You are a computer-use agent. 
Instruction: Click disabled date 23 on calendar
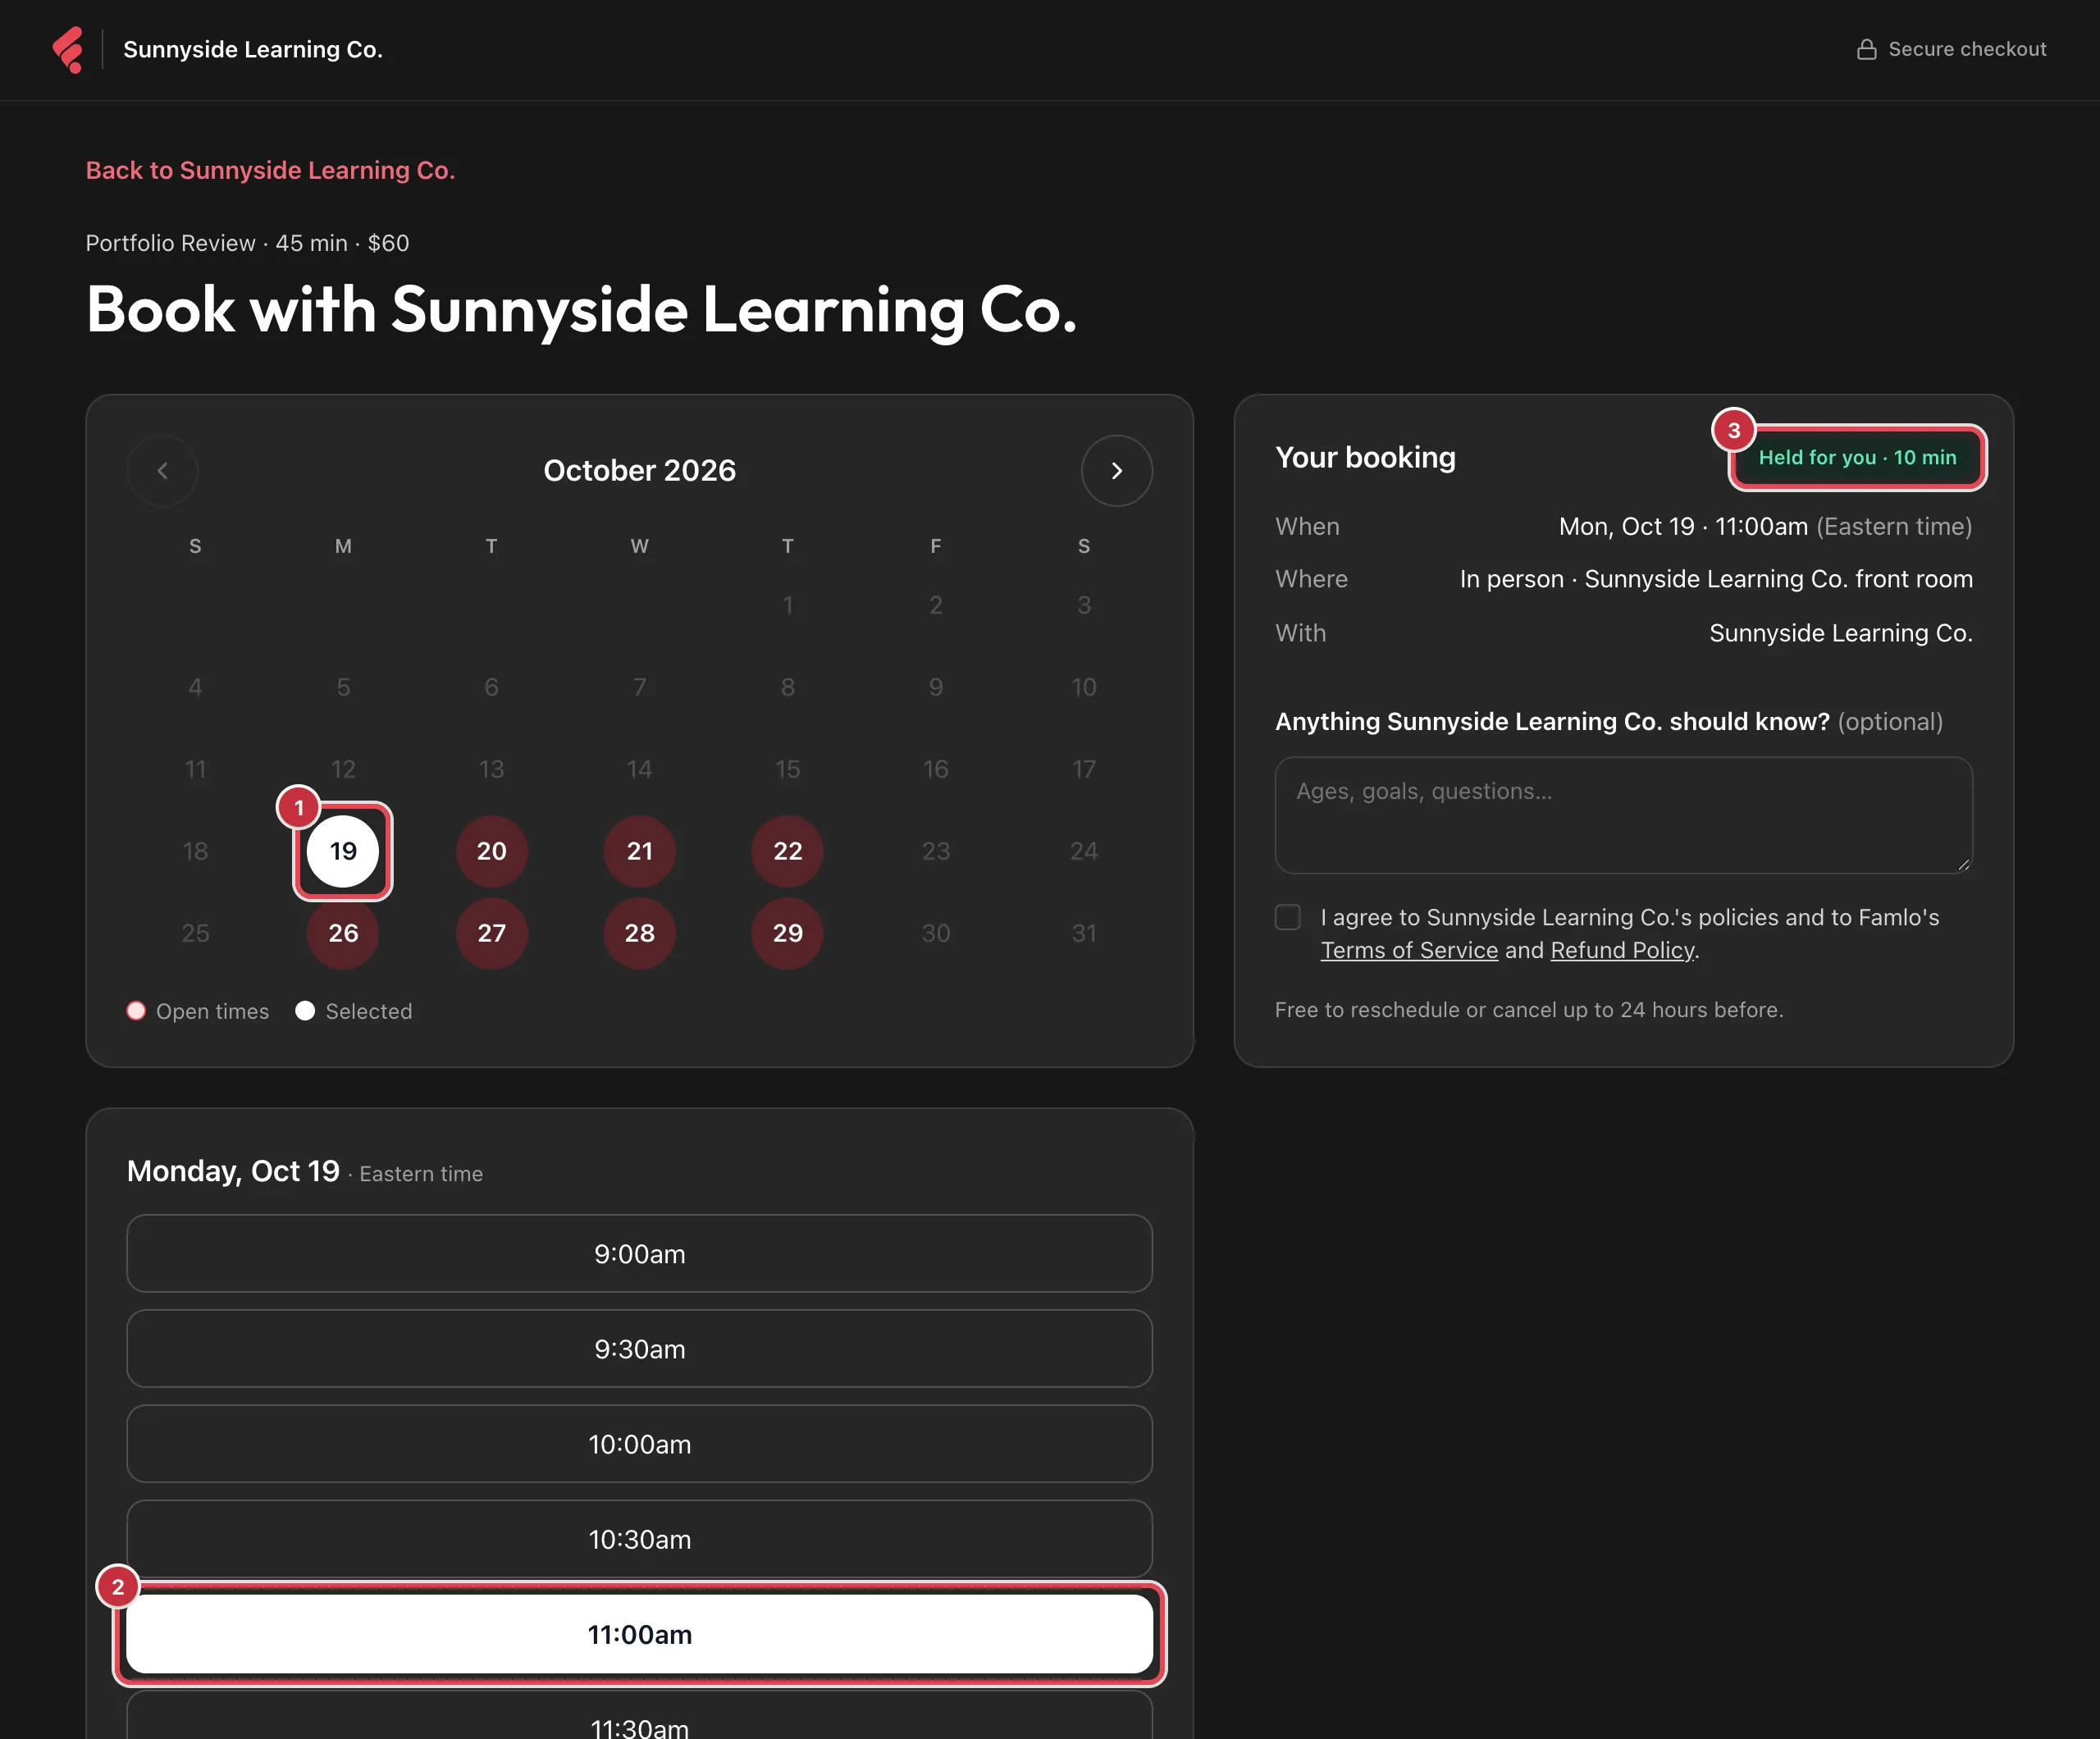(x=935, y=851)
